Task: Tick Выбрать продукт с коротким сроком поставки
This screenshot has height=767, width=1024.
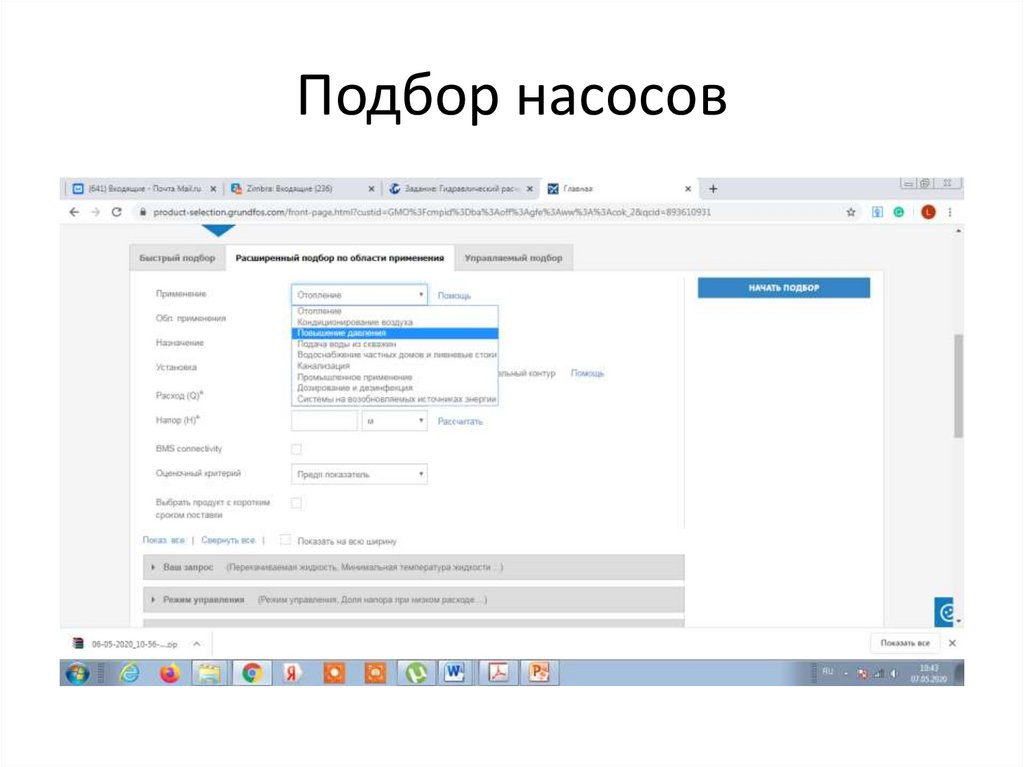Action: pos(294,501)
